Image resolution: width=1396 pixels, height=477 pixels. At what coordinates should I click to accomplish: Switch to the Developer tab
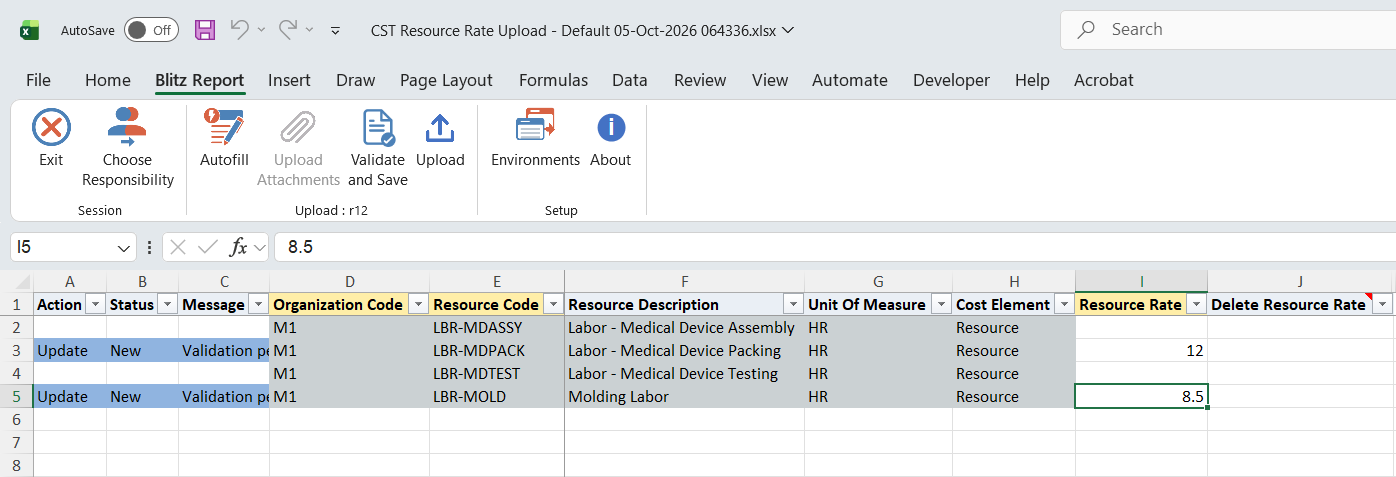[951, 80]
